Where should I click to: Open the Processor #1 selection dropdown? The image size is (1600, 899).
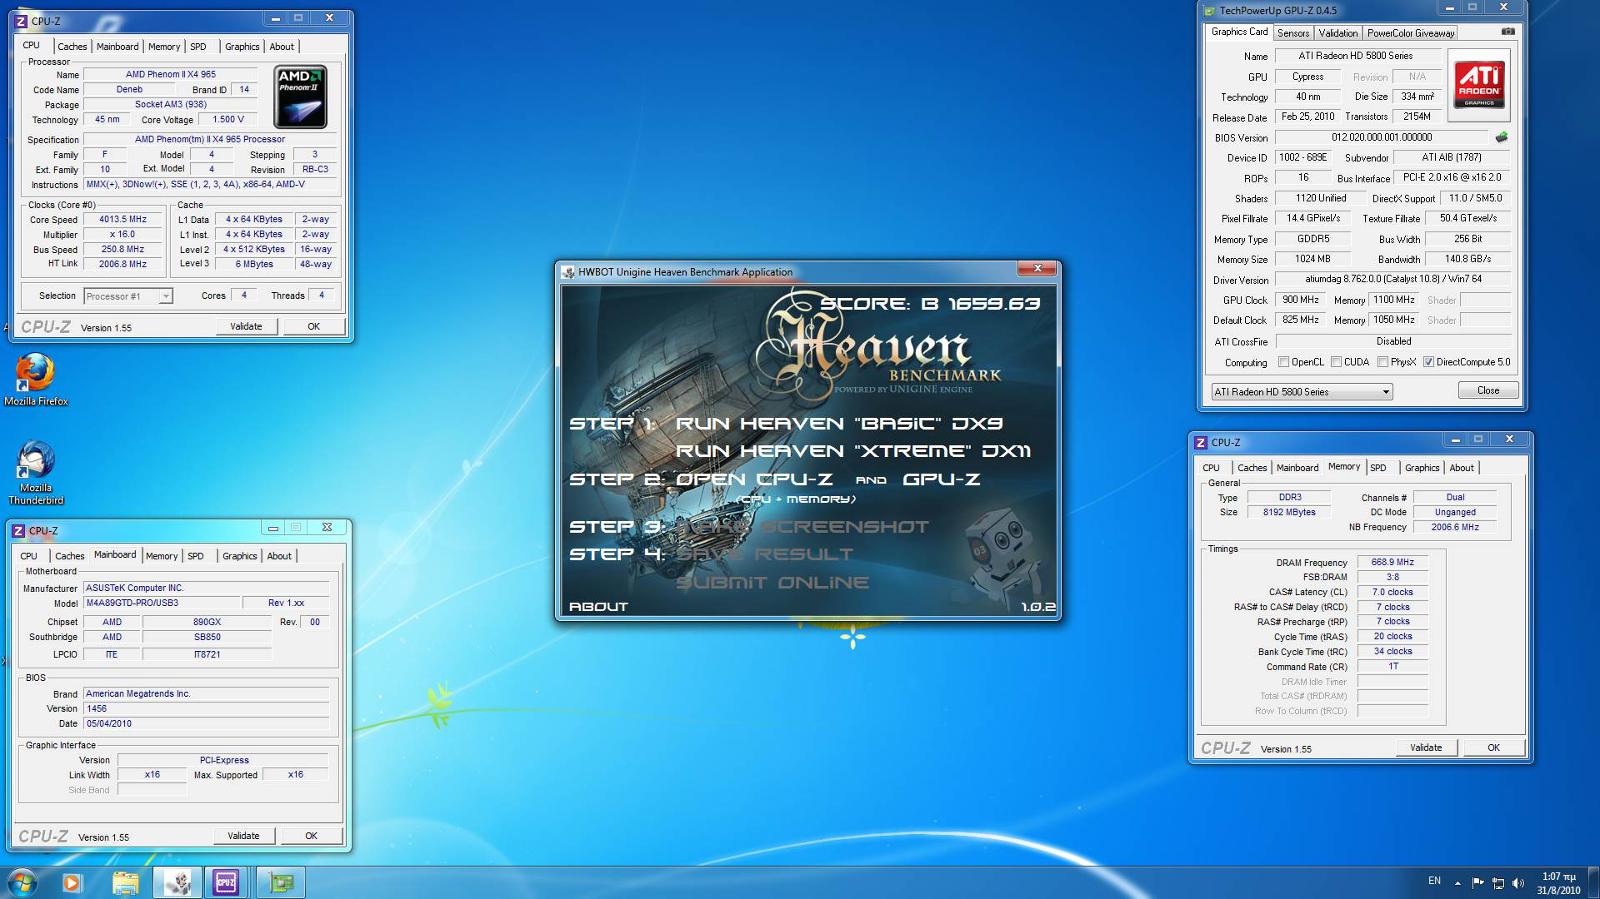[128, 296]
